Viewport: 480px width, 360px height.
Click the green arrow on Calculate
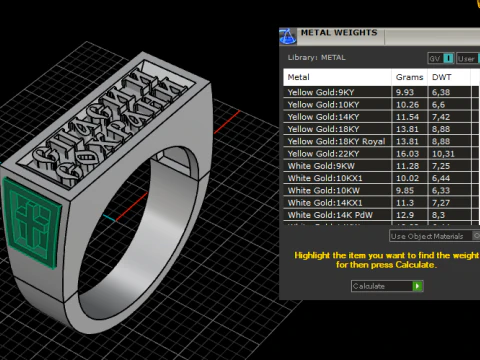[x=417, y=286]
